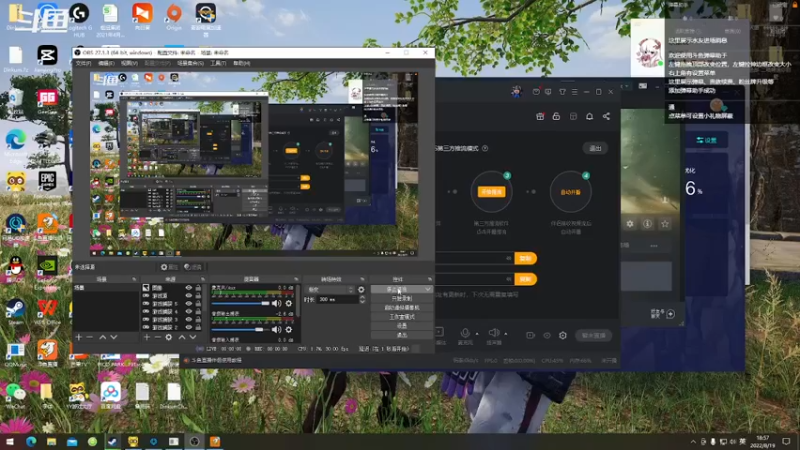Pop out the Controls dock panel
This screenshot has width=800, height=450.
[x=430, y=279]
